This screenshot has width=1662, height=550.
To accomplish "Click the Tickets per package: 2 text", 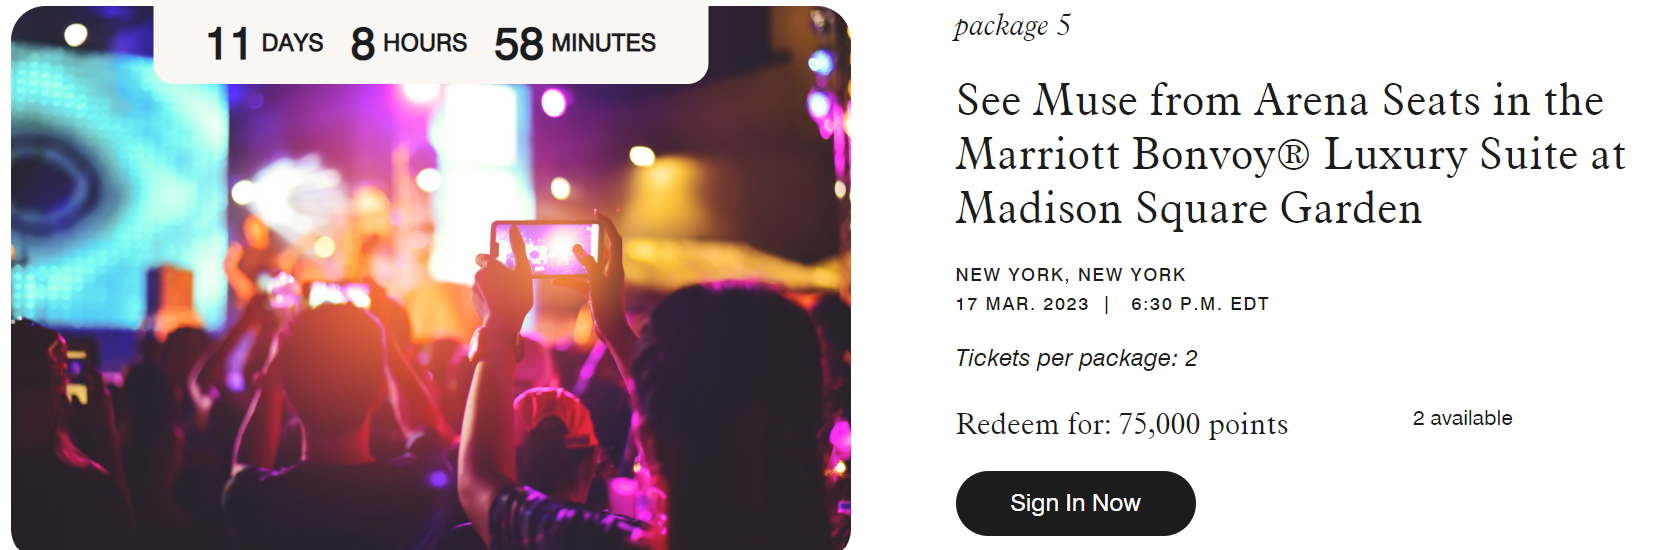I will coord(1076,358).
